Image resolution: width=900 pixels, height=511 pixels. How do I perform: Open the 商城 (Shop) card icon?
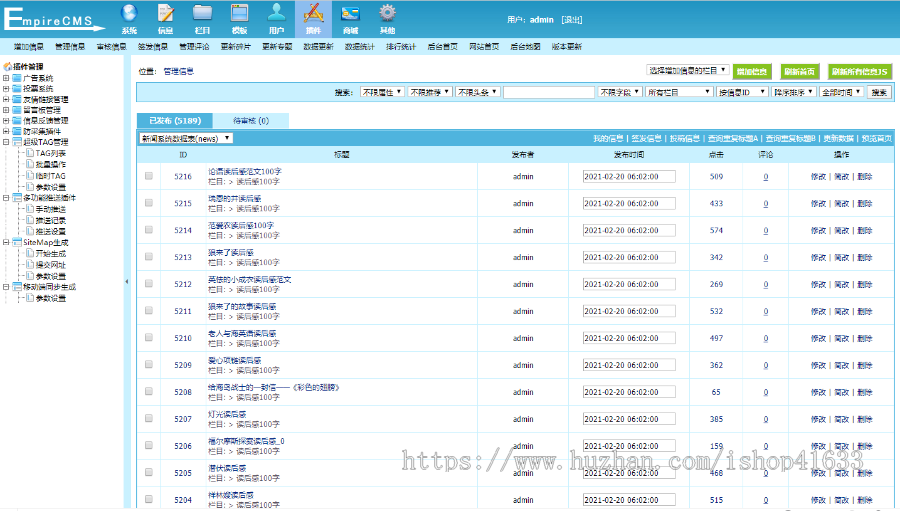[x=350, y=13]
